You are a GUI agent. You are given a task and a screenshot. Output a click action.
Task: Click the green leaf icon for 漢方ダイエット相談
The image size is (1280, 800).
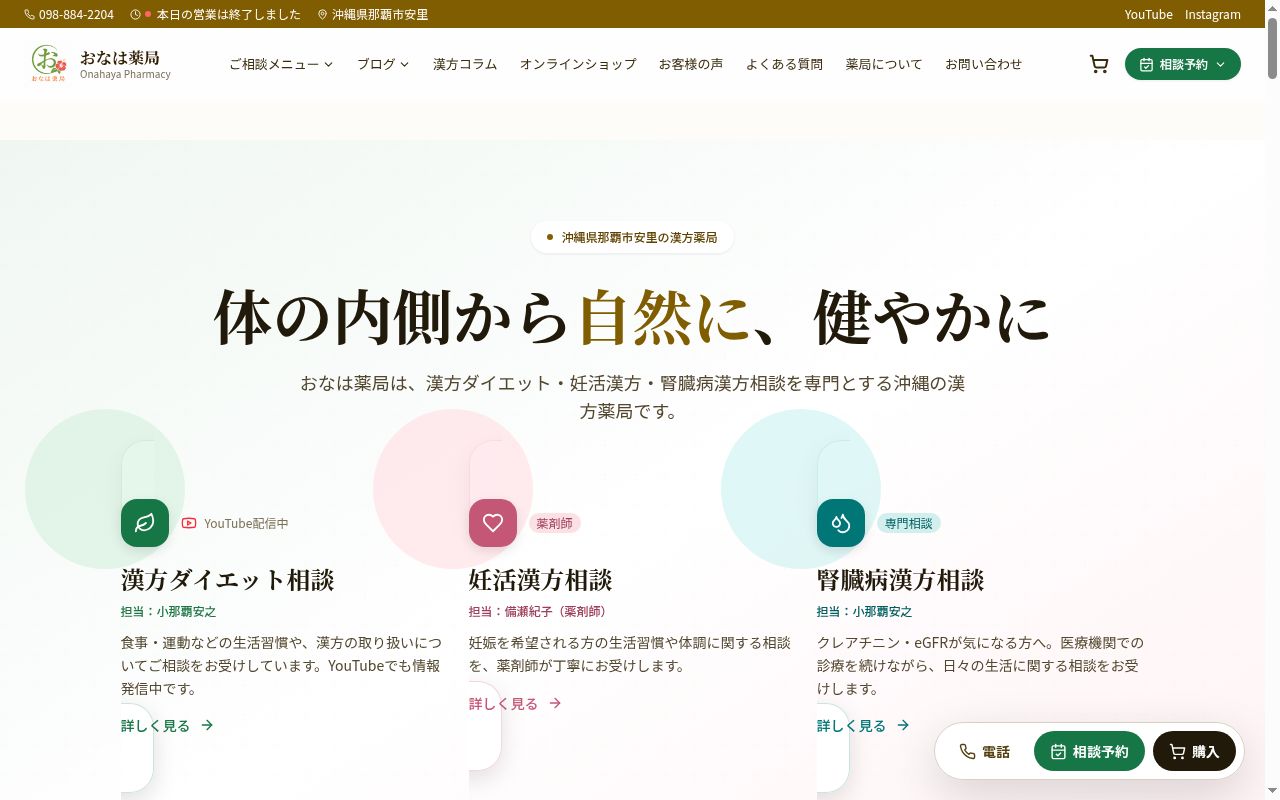[145, 523]
